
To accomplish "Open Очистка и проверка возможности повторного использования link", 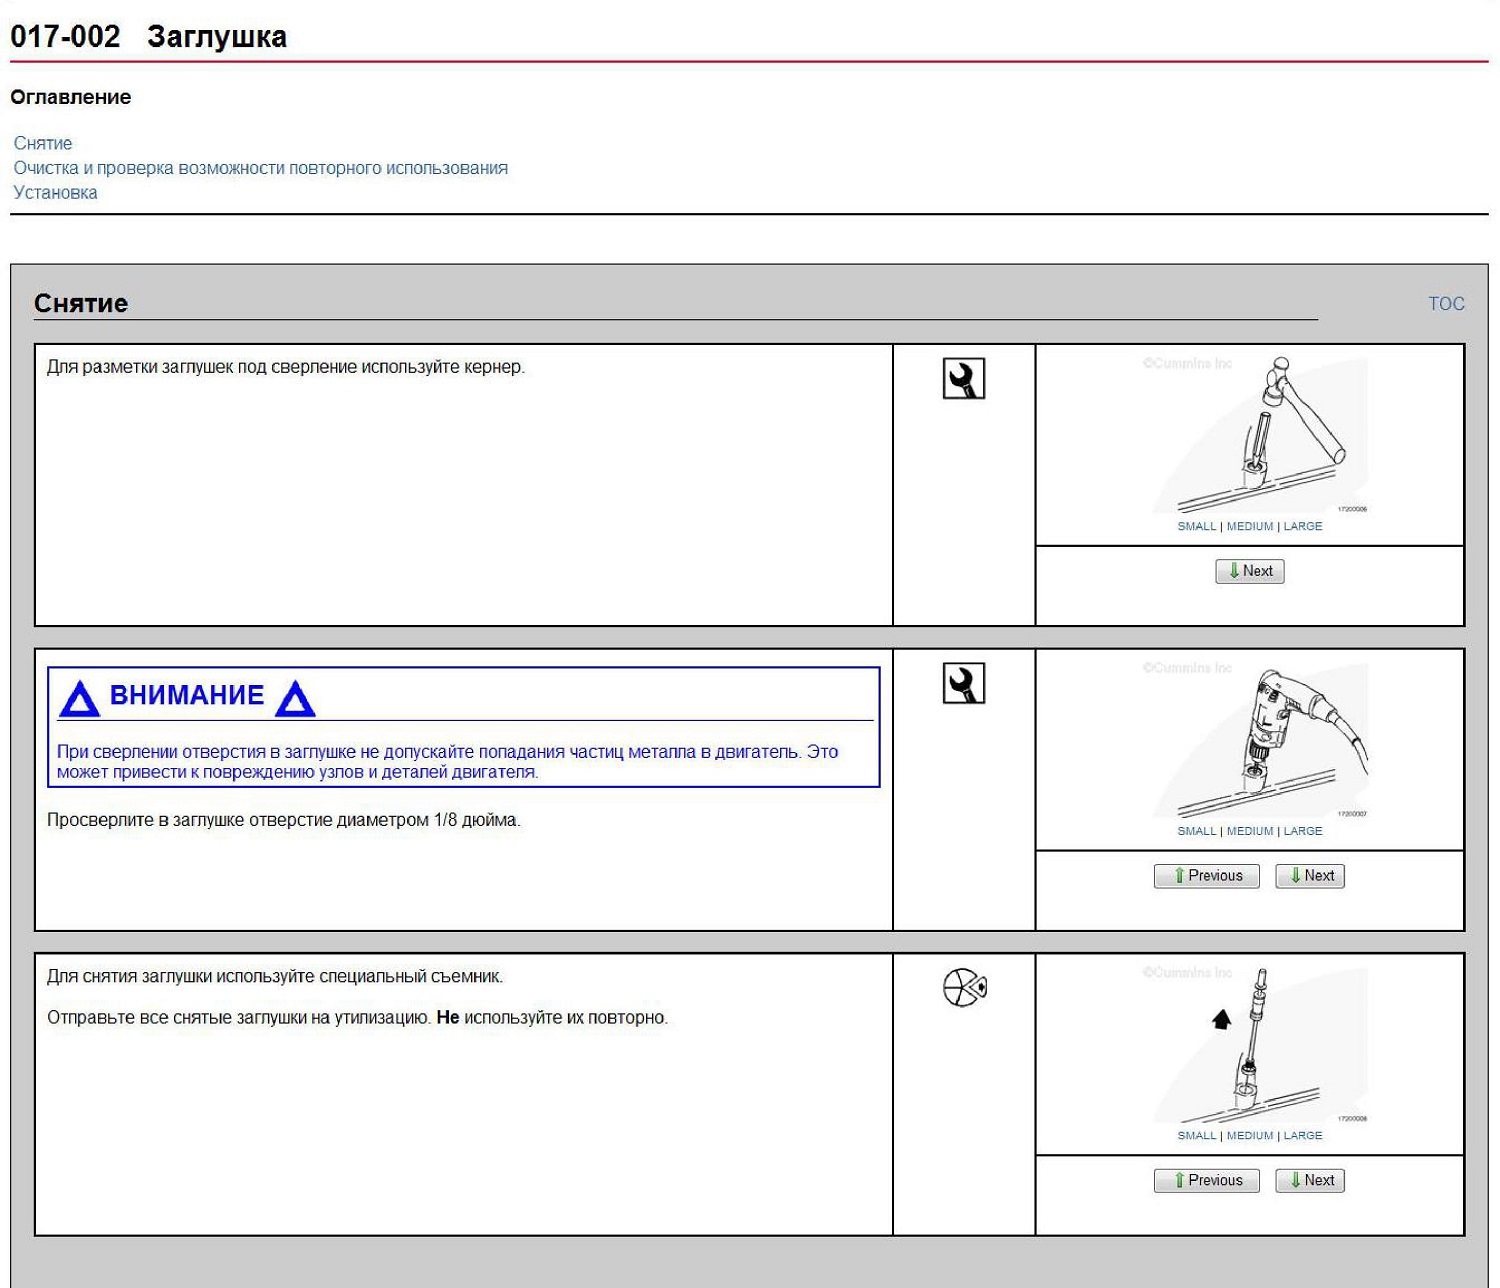I will [x=260, y=168].
